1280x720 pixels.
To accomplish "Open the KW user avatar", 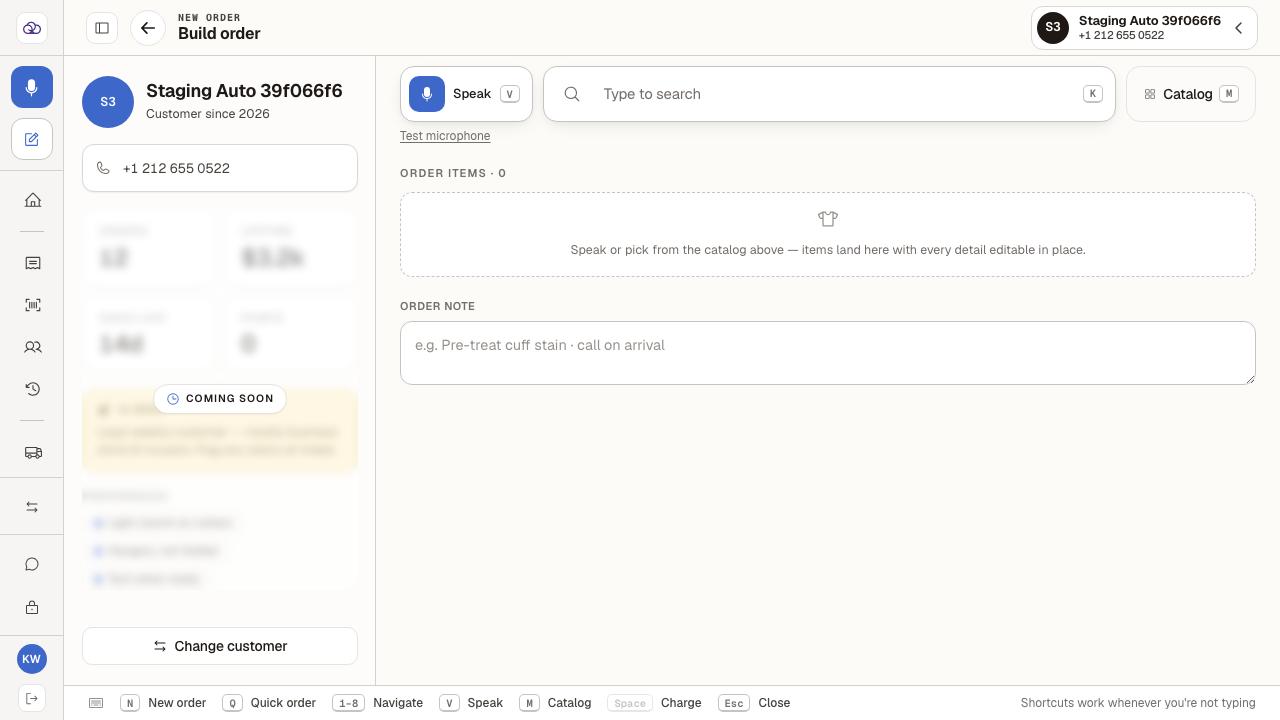I will 32,659.
